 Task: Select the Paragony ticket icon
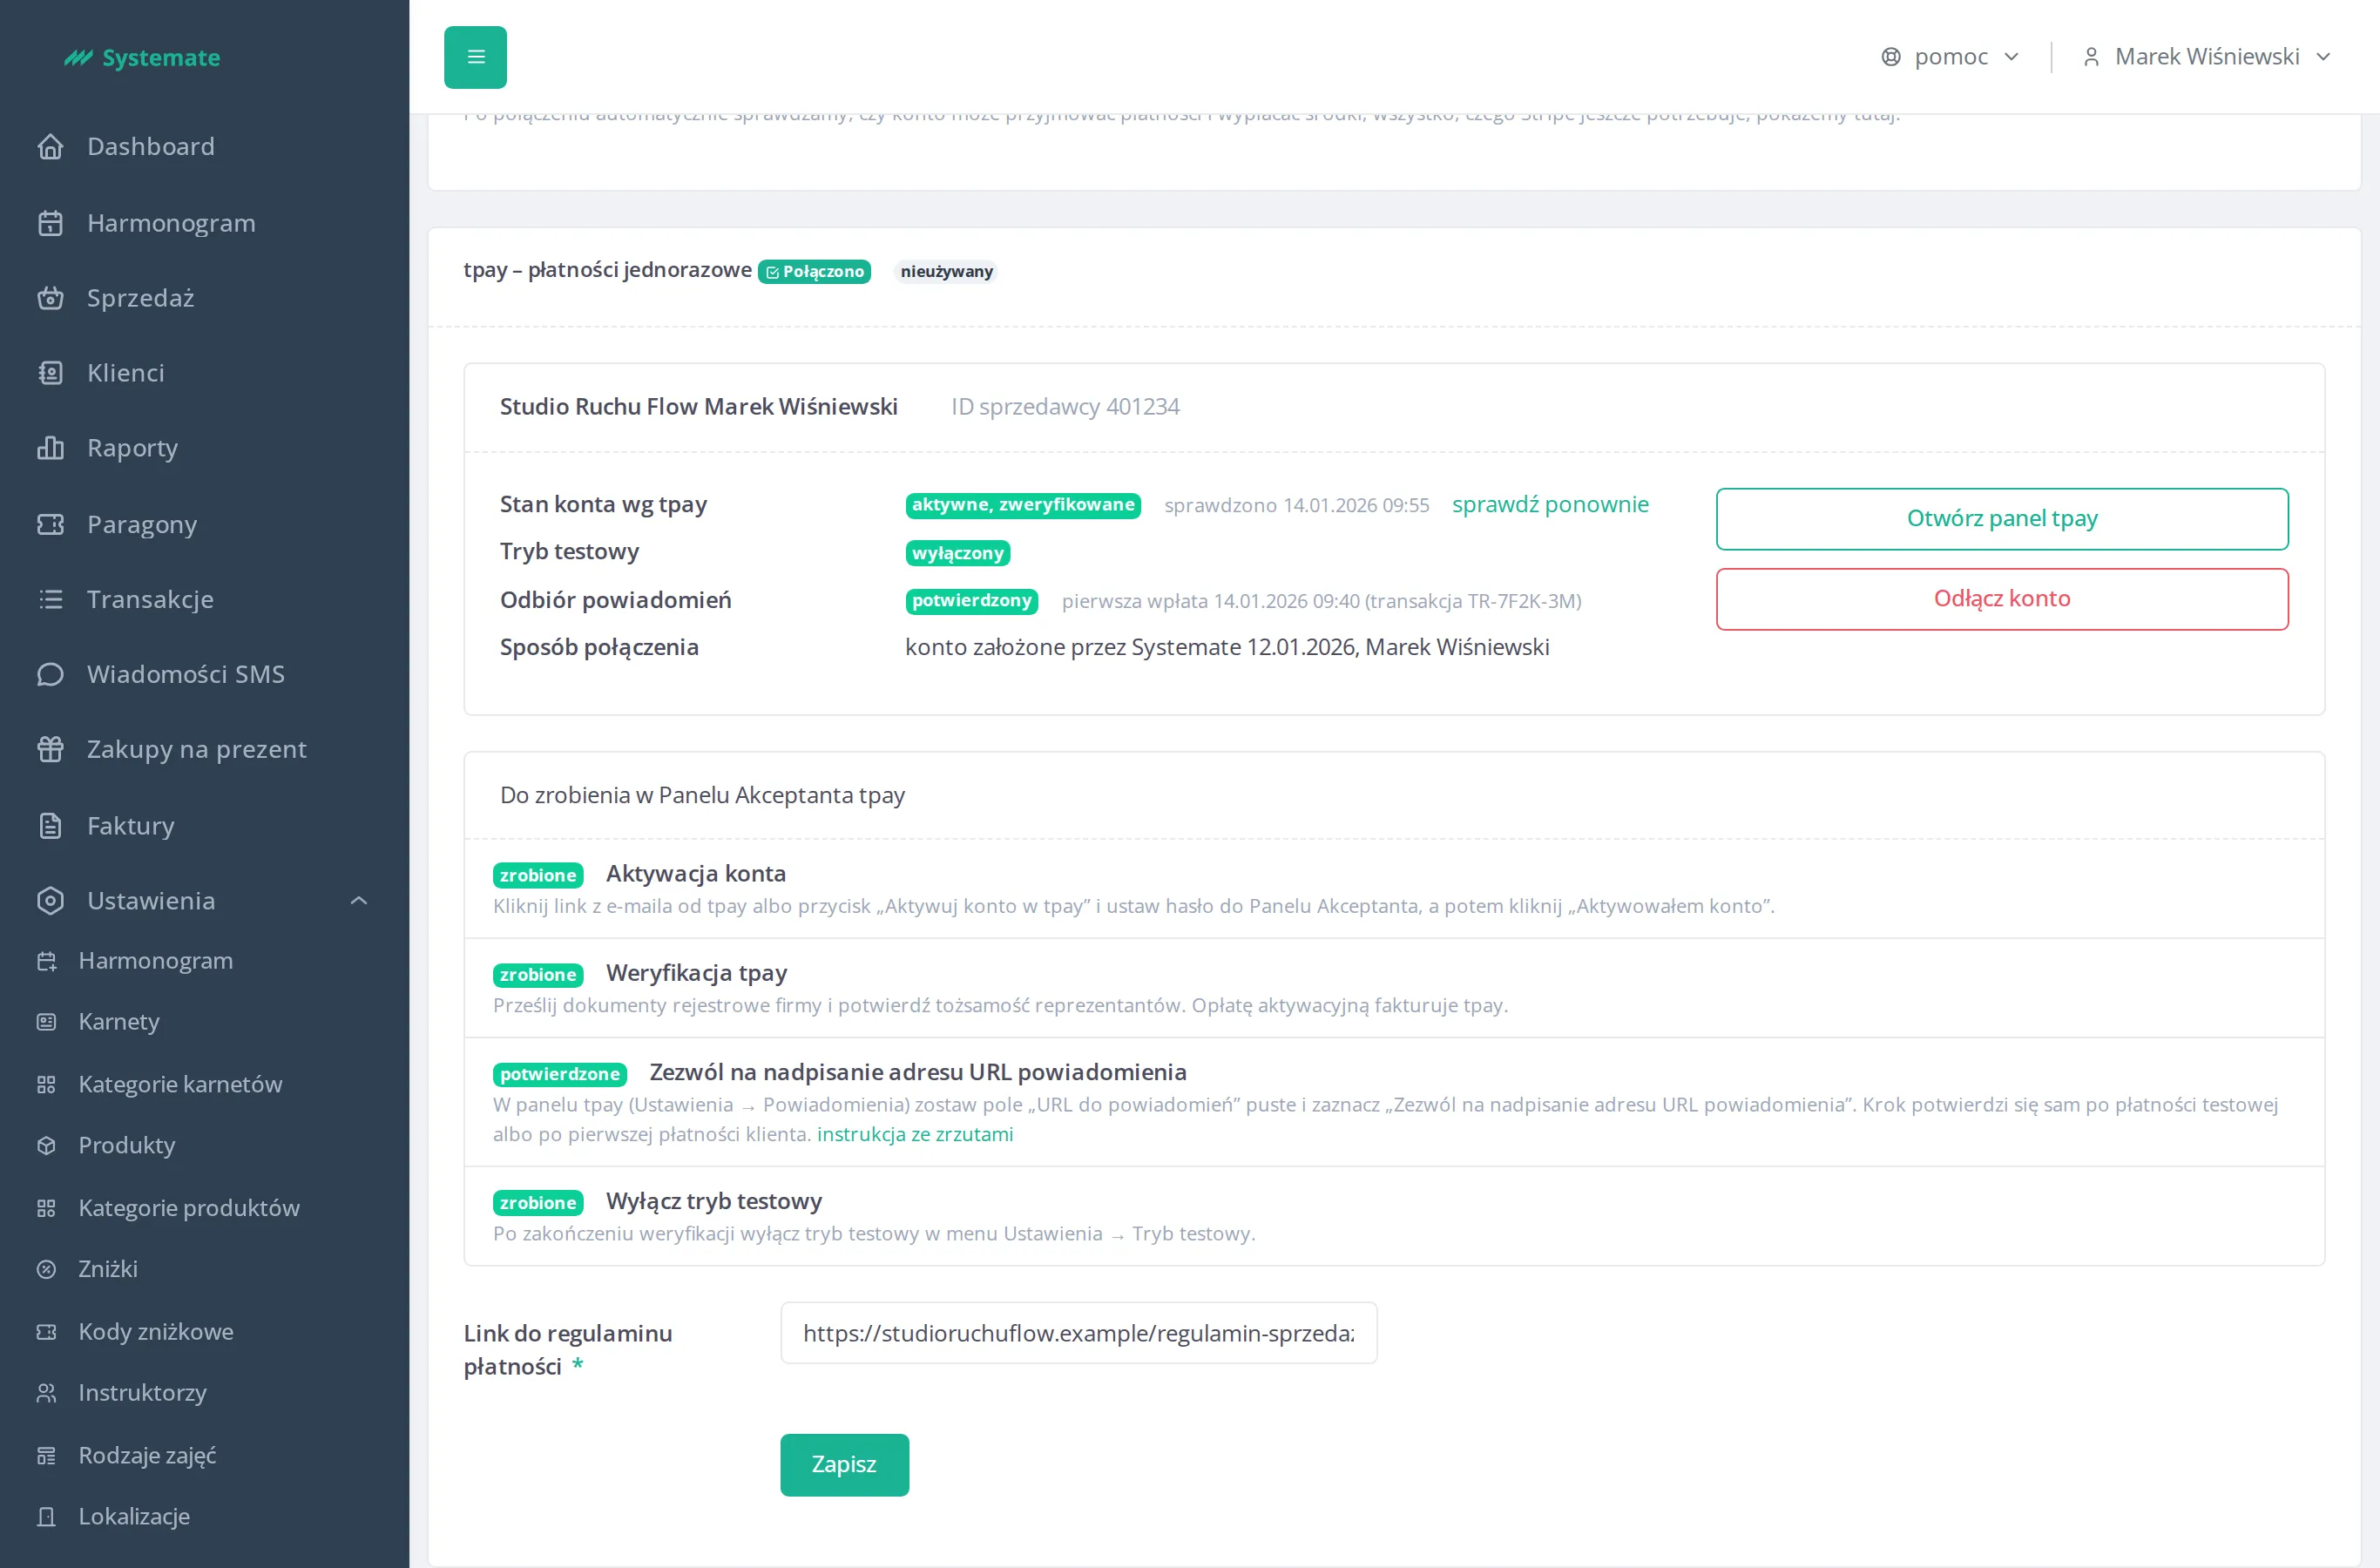[50, 524]
